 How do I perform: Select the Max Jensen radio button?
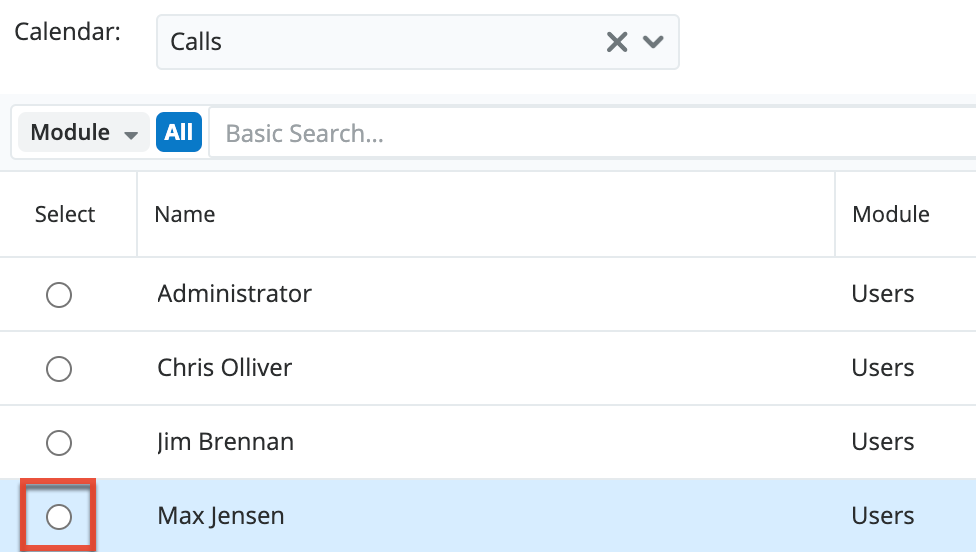(59, 516)
